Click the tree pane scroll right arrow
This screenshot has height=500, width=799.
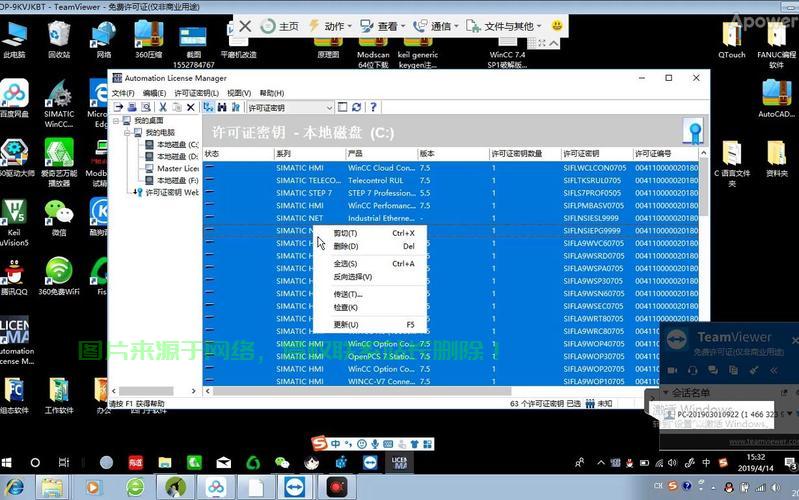click(194, 391)
